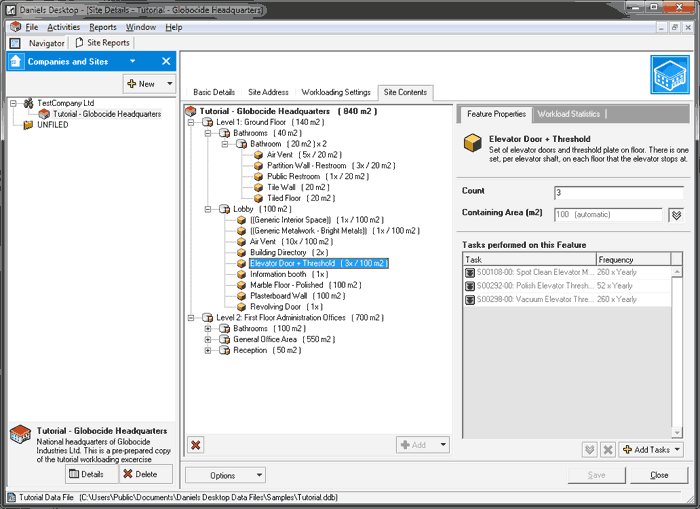The height and width of the screenshot is (509, 700).
Task: Collapse the Bathrooms 40 m2 node
Action: coord(208,133)
